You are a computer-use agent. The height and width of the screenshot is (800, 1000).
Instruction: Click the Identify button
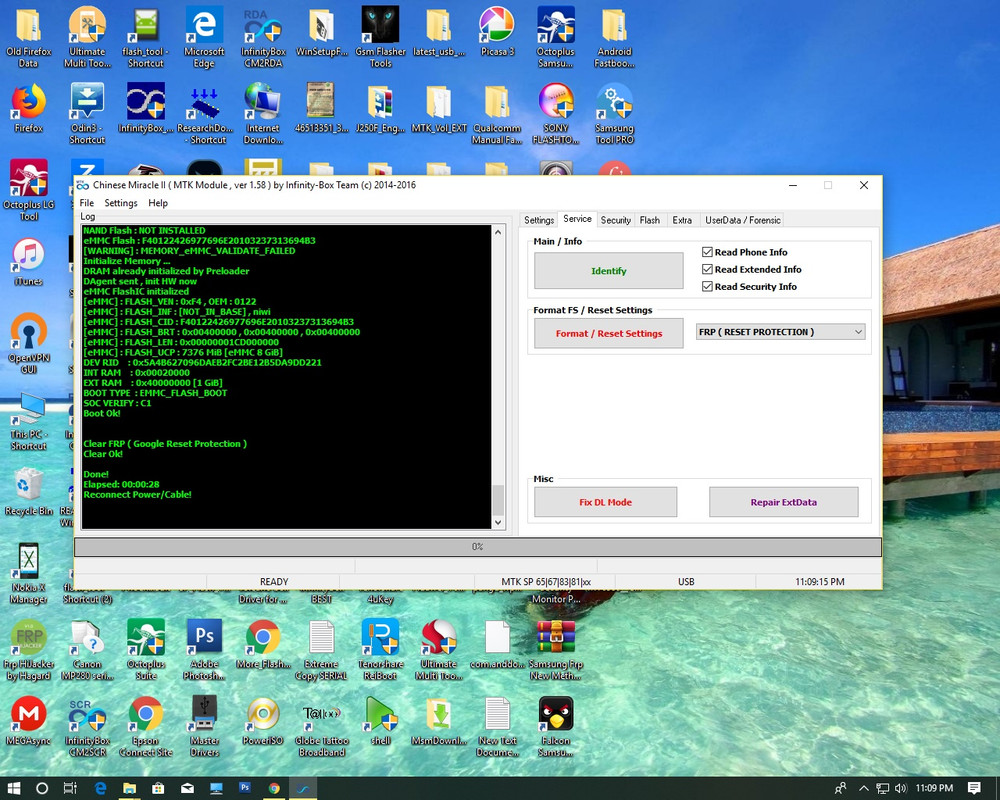[608, 270]
